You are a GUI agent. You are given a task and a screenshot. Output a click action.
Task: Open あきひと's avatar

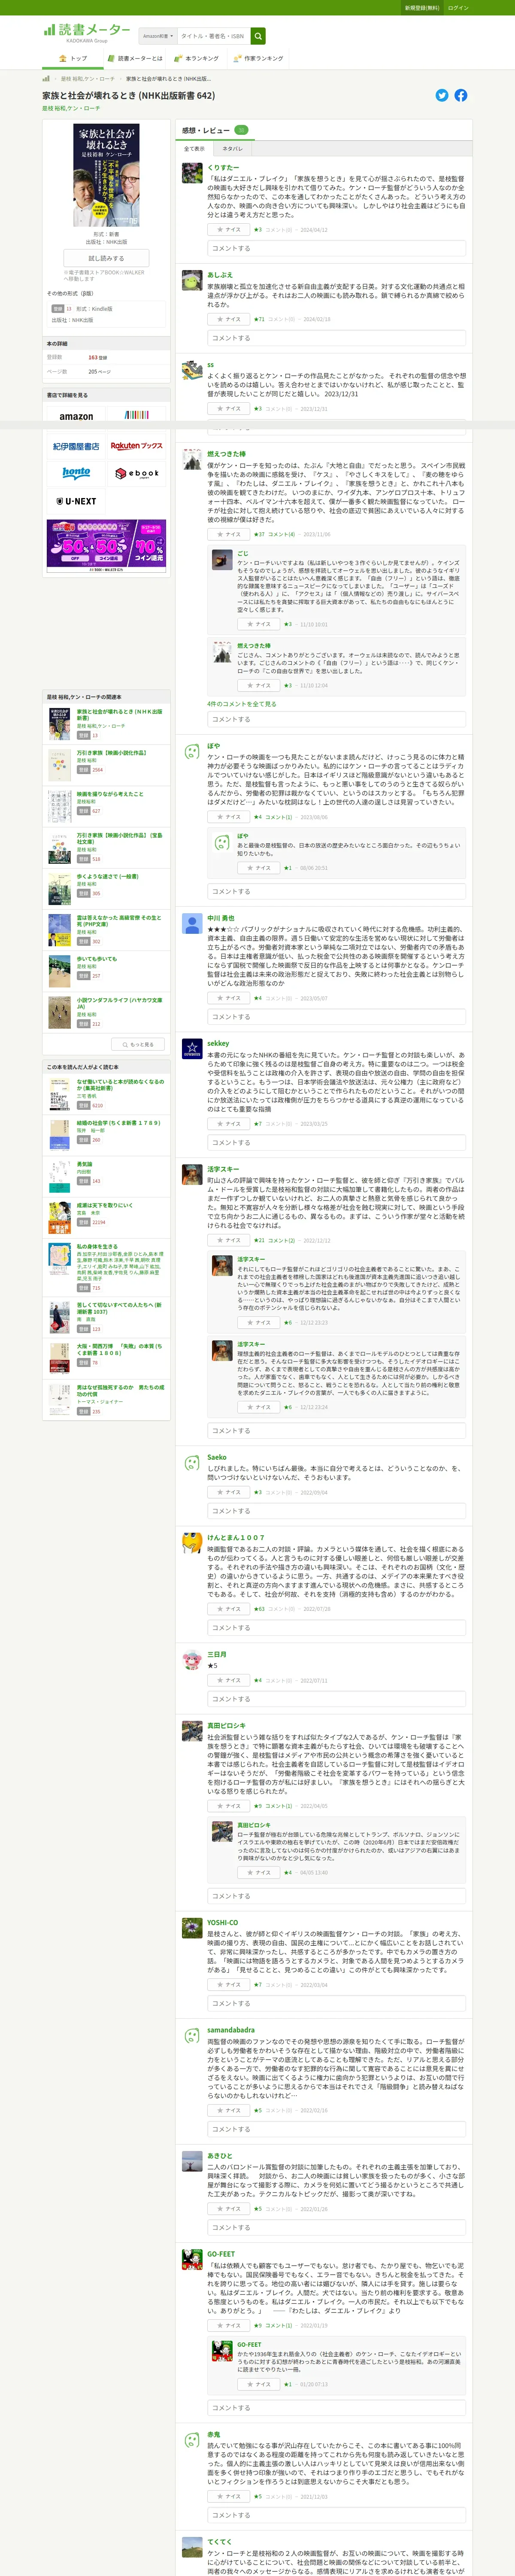point(192,2161)
